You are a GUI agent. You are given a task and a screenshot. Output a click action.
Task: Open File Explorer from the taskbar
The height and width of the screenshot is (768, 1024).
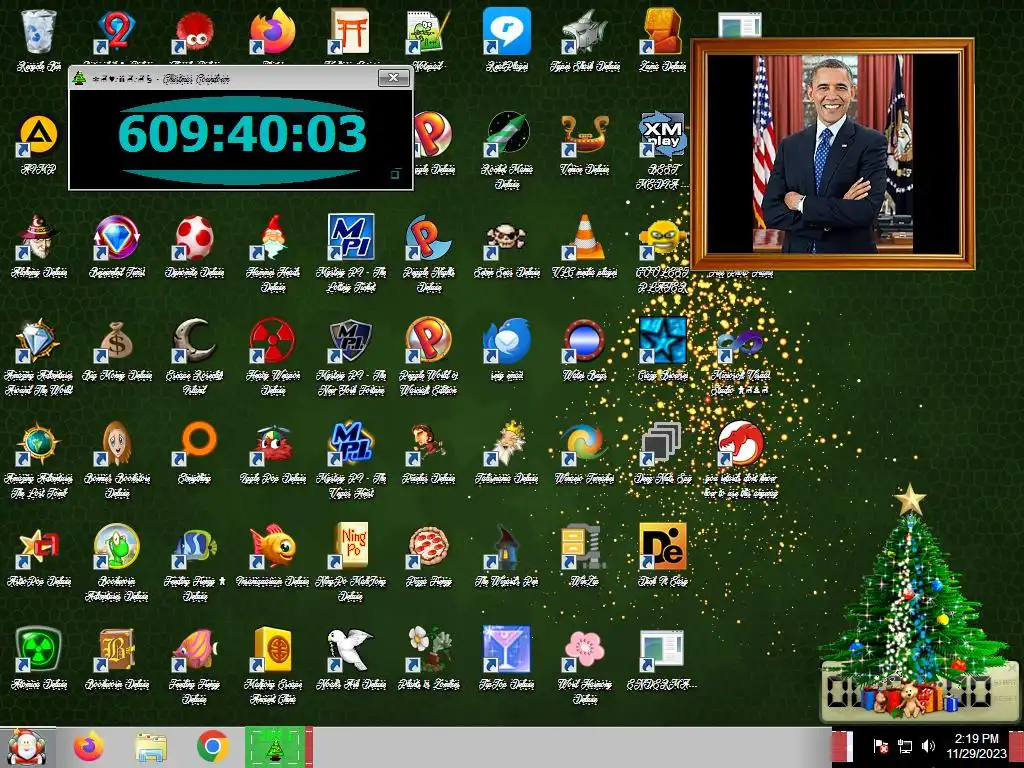pyautogui.click(x=151, y=747)
